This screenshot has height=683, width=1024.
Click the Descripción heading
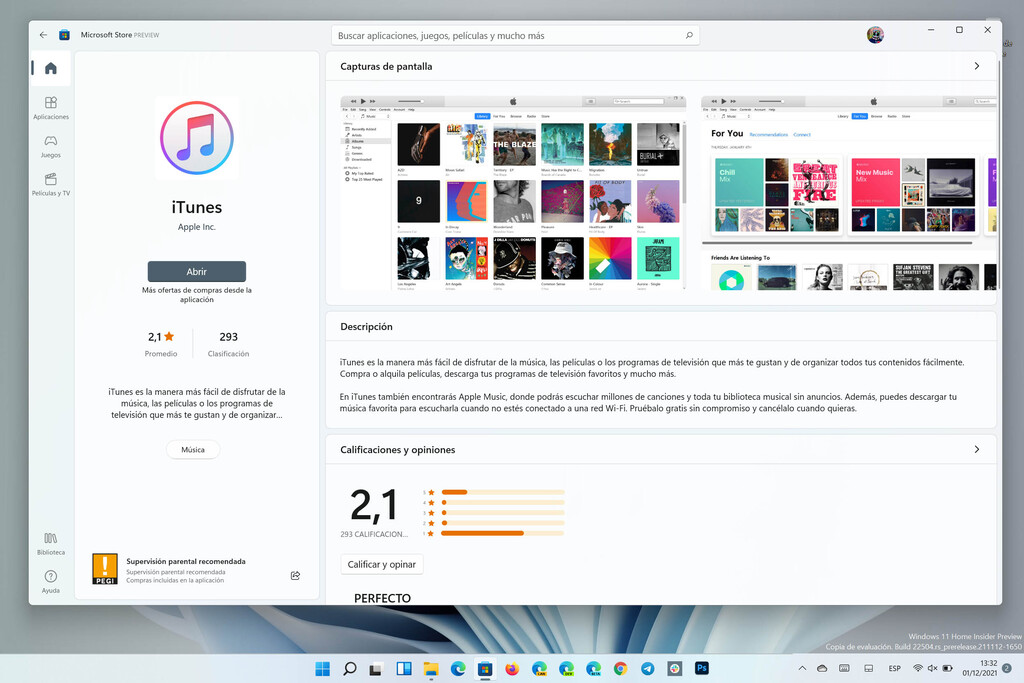366,326
